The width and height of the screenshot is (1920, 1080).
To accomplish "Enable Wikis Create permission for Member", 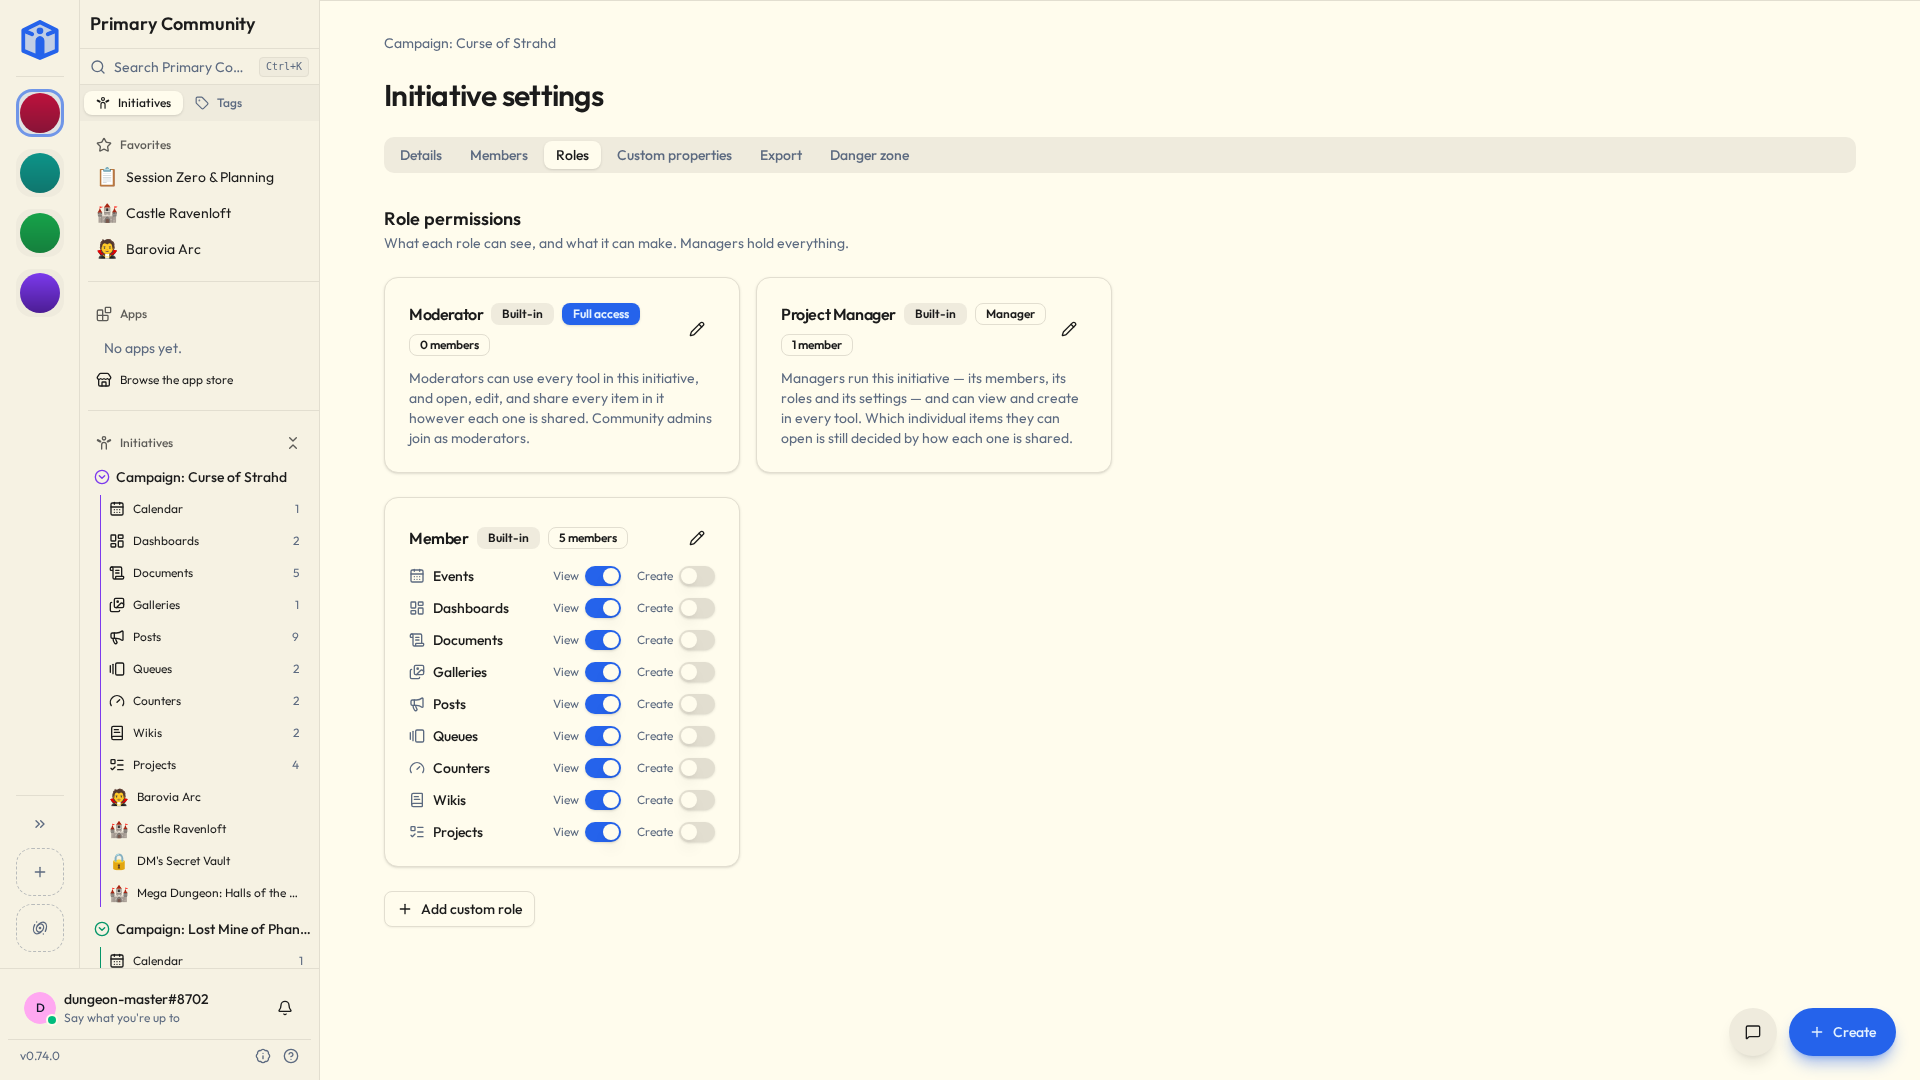I will coord(697,800).
